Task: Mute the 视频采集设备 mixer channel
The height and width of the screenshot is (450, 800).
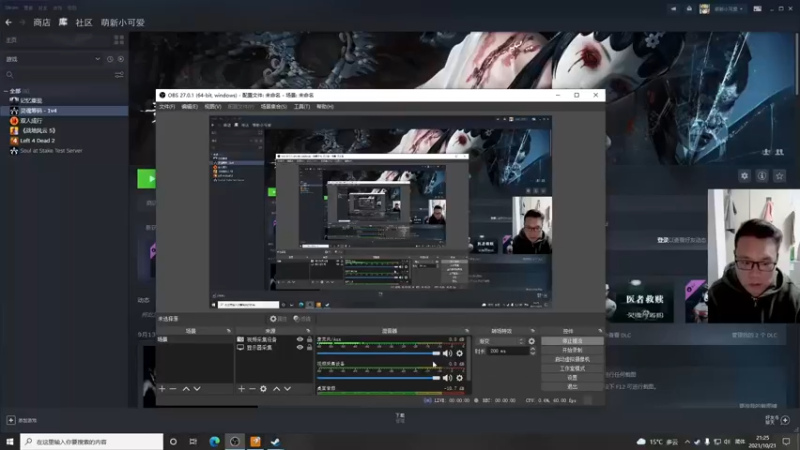Action: pyautogui.click(x=447, y=378)
